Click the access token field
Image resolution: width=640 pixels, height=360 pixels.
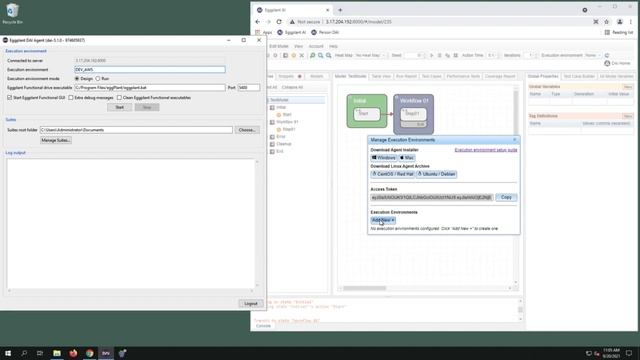[x=432, y=197]
